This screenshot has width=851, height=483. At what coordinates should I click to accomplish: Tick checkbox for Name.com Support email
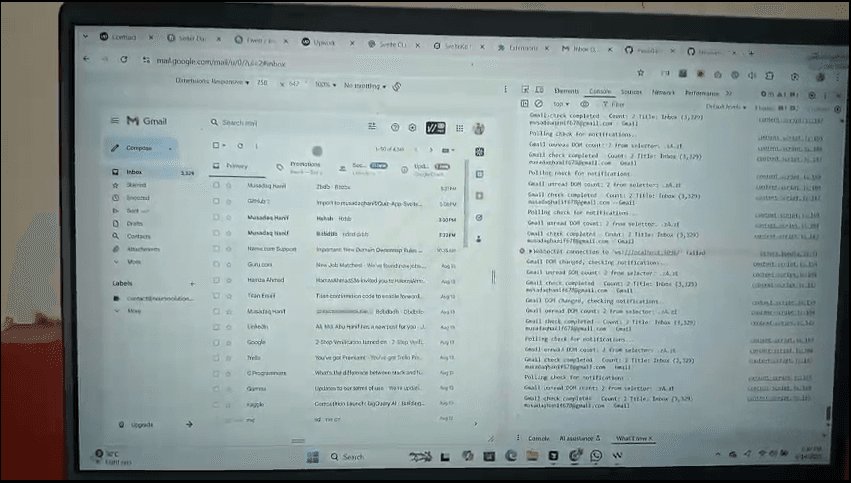216,249
